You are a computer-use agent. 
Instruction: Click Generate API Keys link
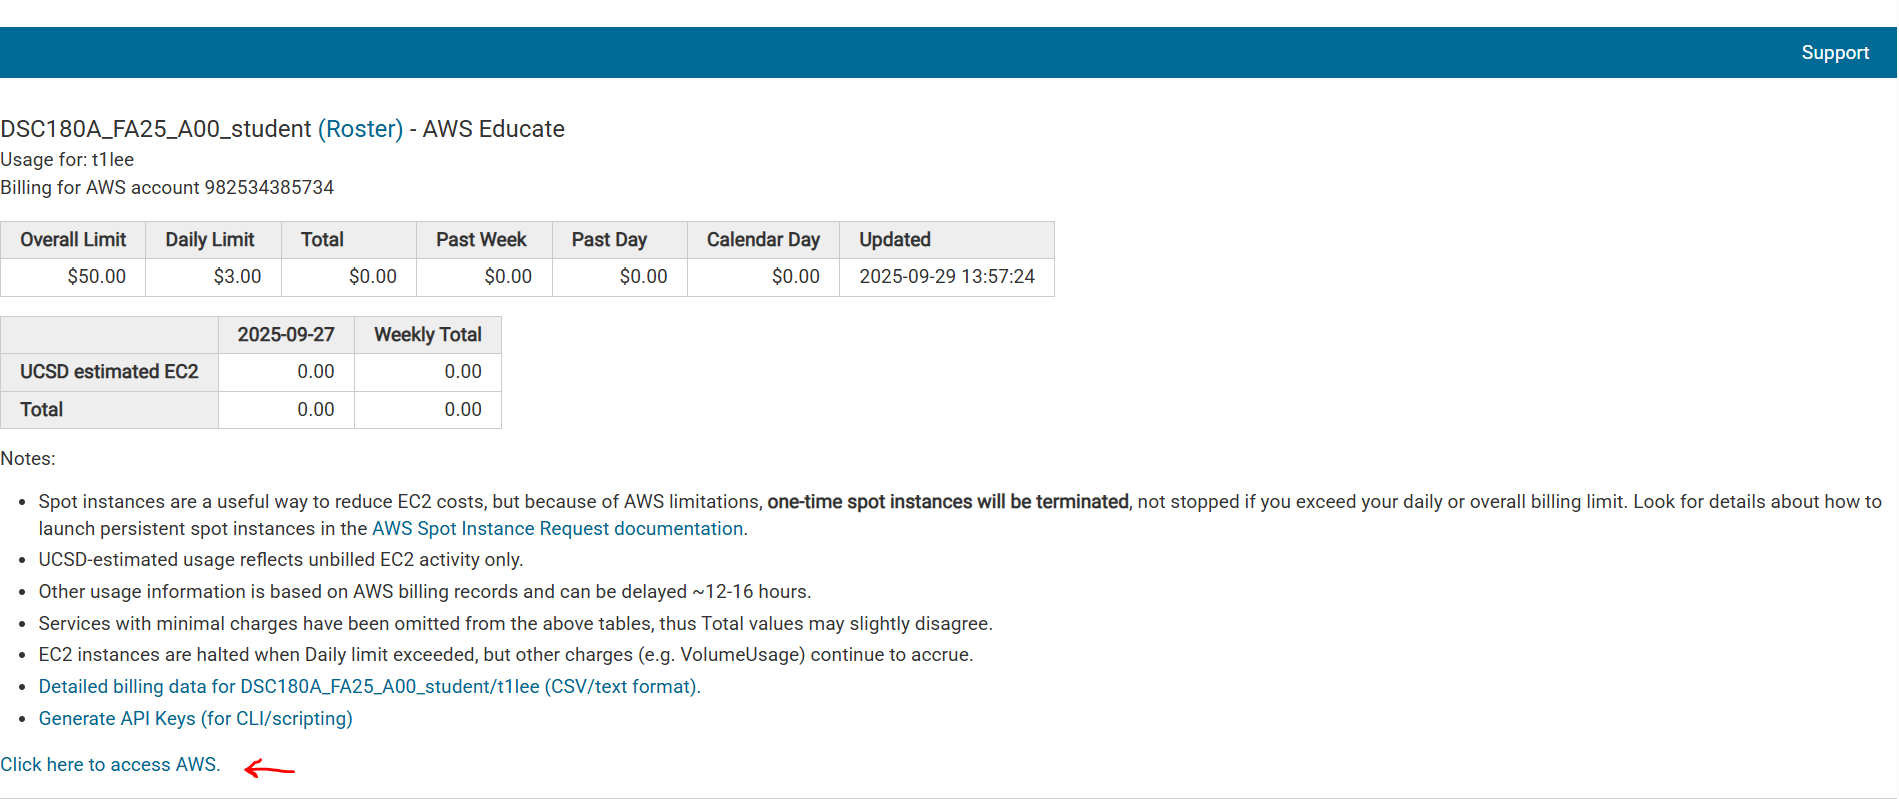tap(195, 719)
